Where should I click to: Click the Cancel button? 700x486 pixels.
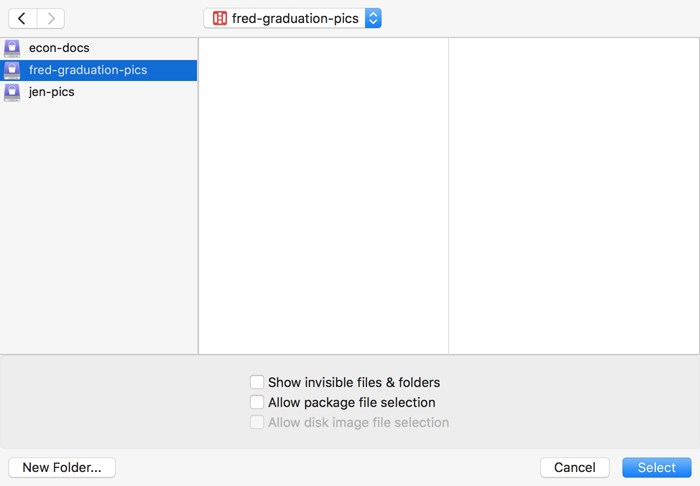575,467
